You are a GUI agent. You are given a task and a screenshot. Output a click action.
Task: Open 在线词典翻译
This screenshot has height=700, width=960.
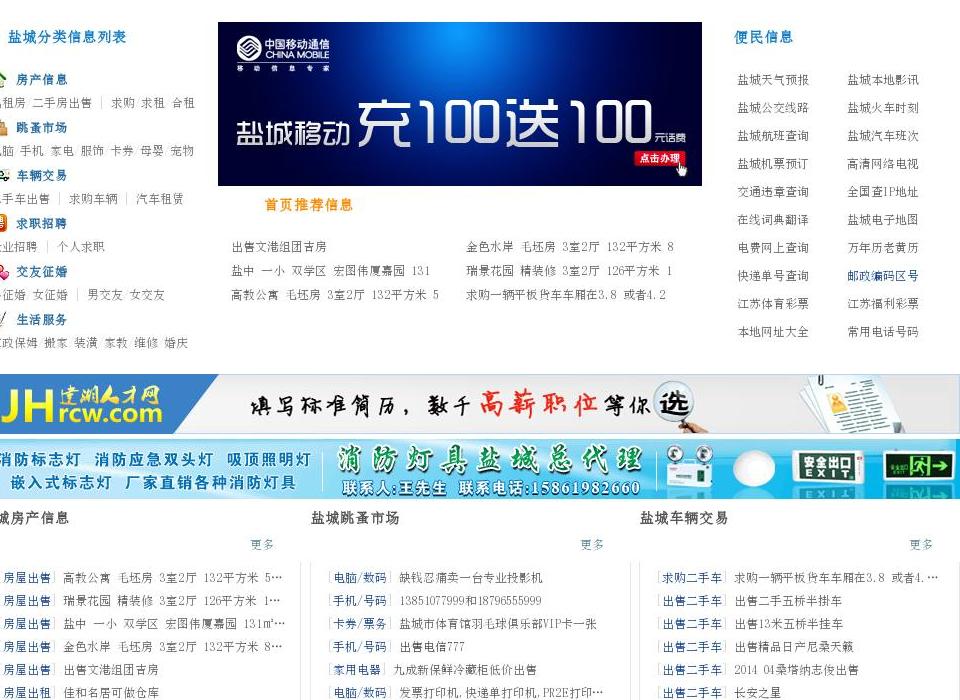(773, 220)
